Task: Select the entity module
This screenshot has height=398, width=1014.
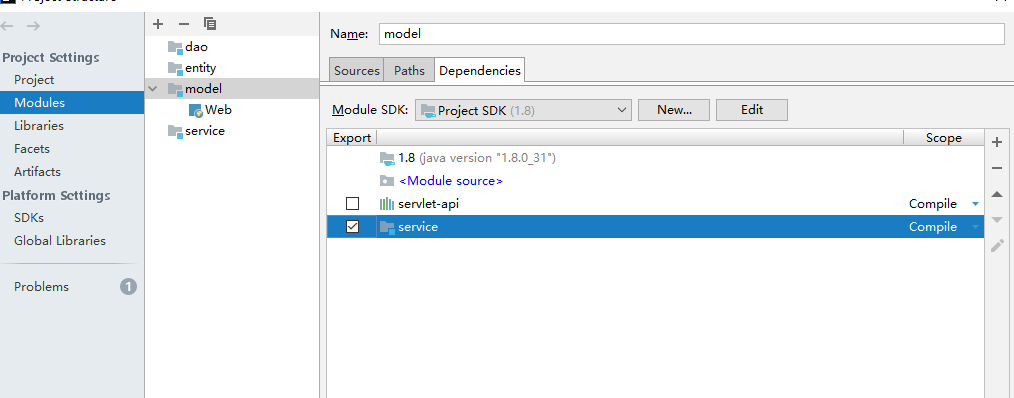Action: click(x=200, y=68)
